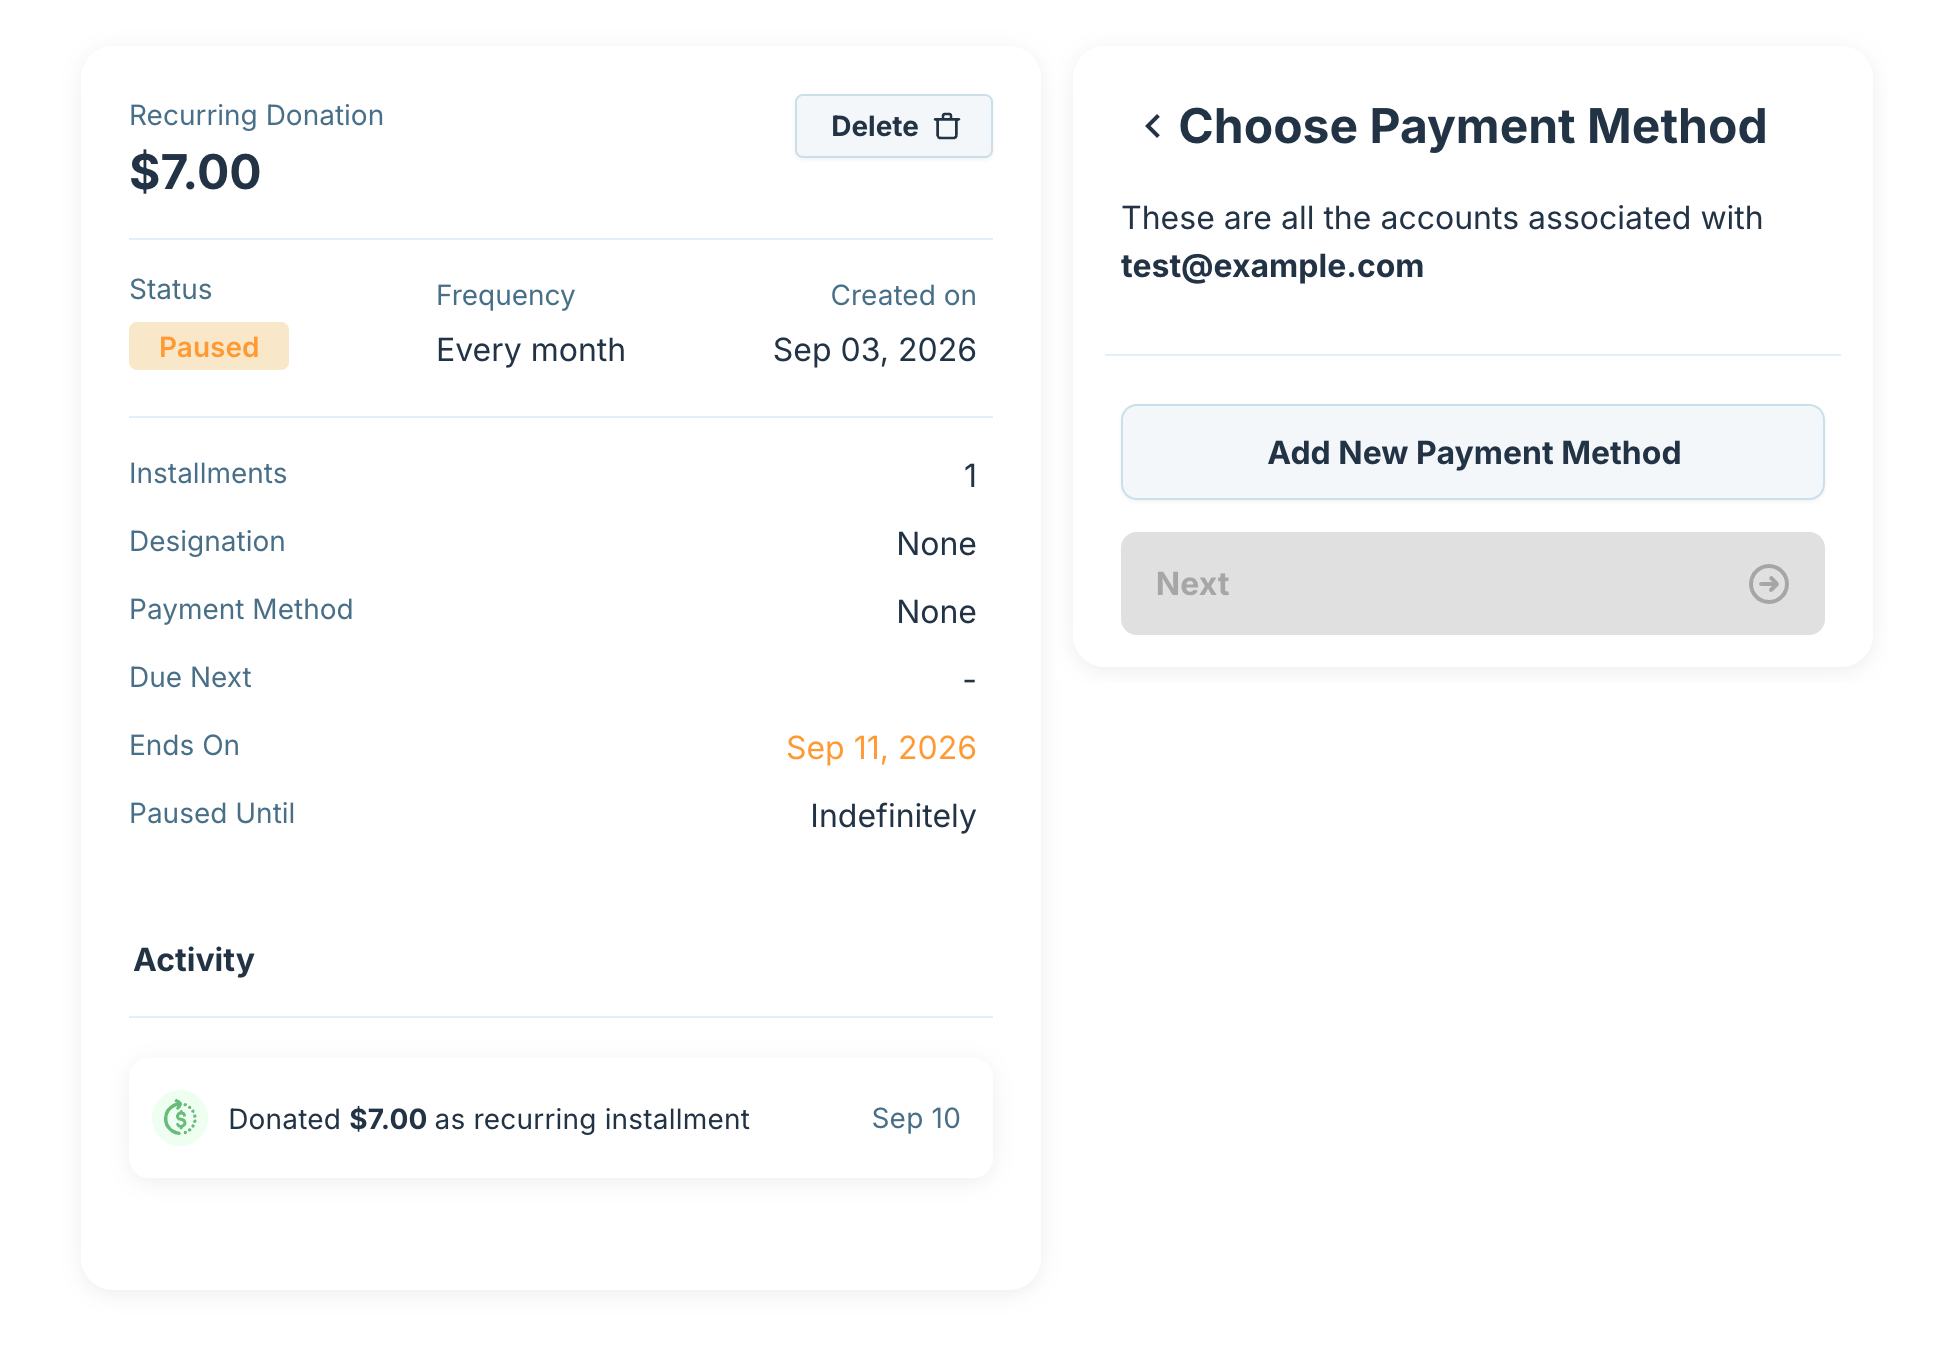Image resolution: width=1958 pixels, height=1370 pixels.
Task: Click the green recurring donation icon
Action: pos(180,1118)
